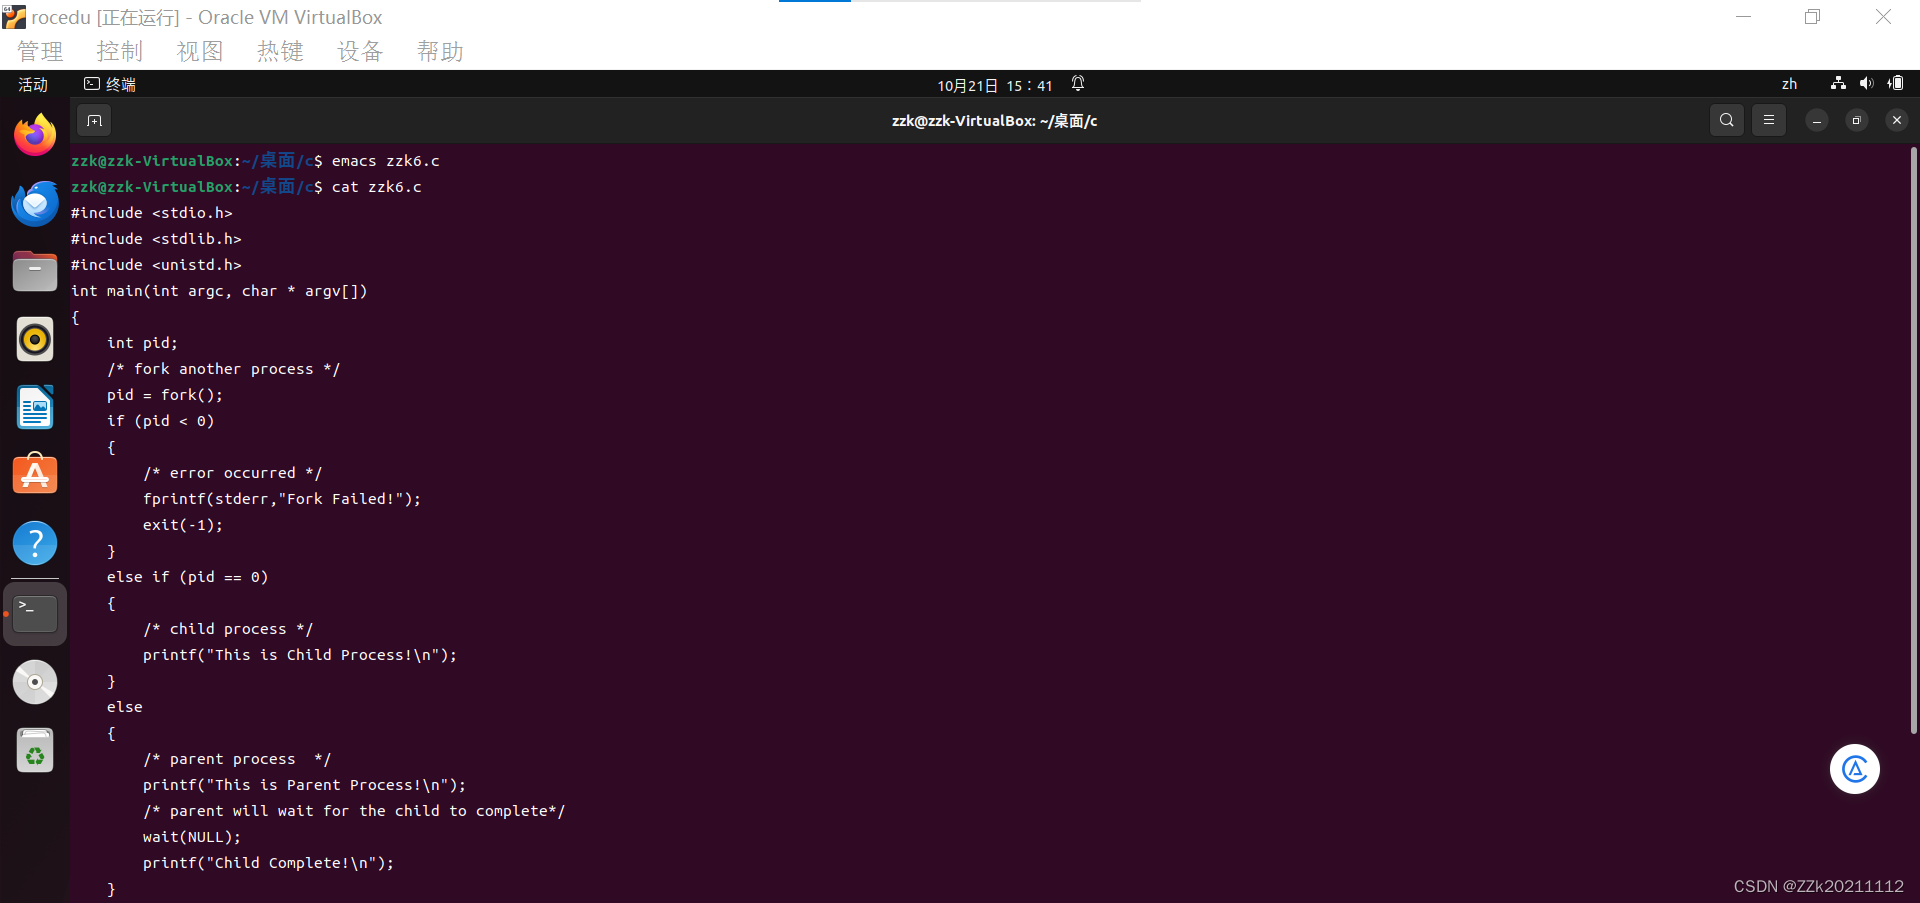Click the 'Child Complete!' printf line
This screenshot has width=1920, height=903.
(x=268, y=863)
